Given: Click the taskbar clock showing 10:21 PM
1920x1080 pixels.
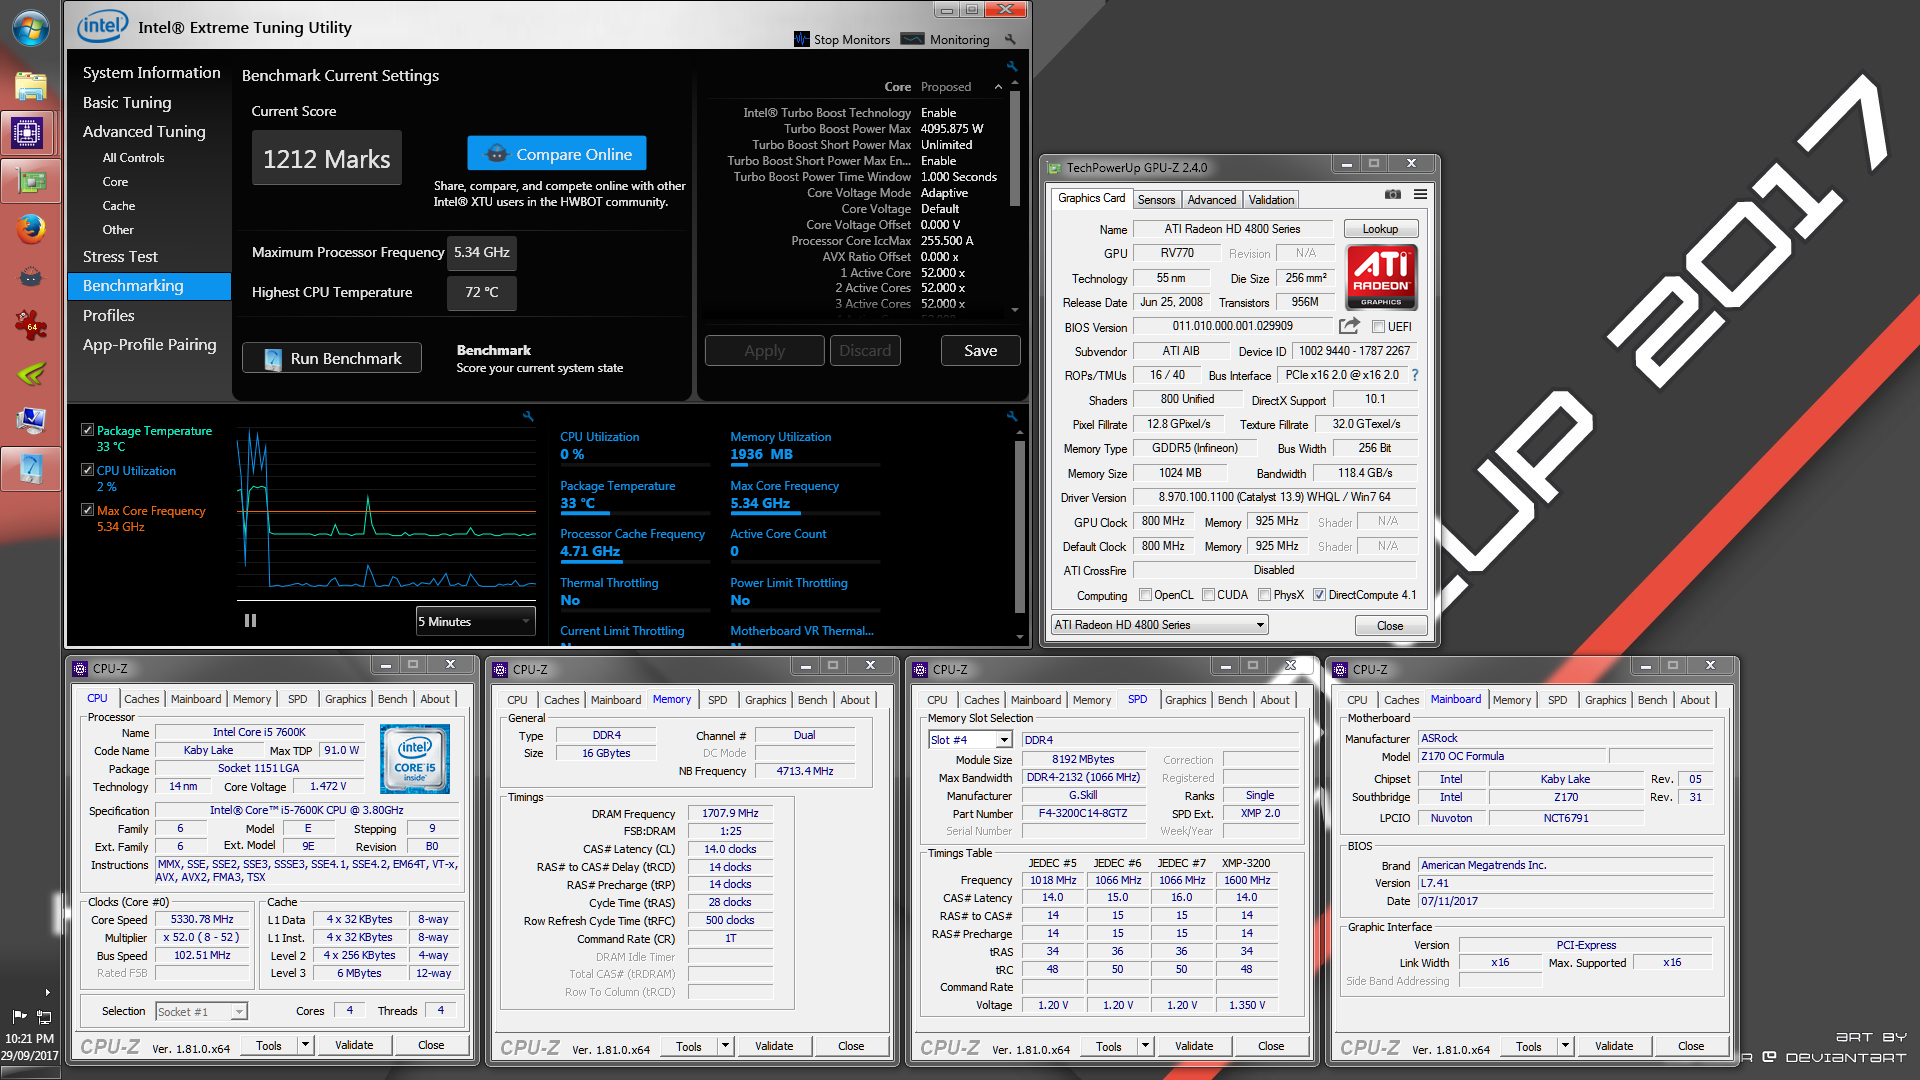Looking at the screenshot, I should tap(30, 1039).
